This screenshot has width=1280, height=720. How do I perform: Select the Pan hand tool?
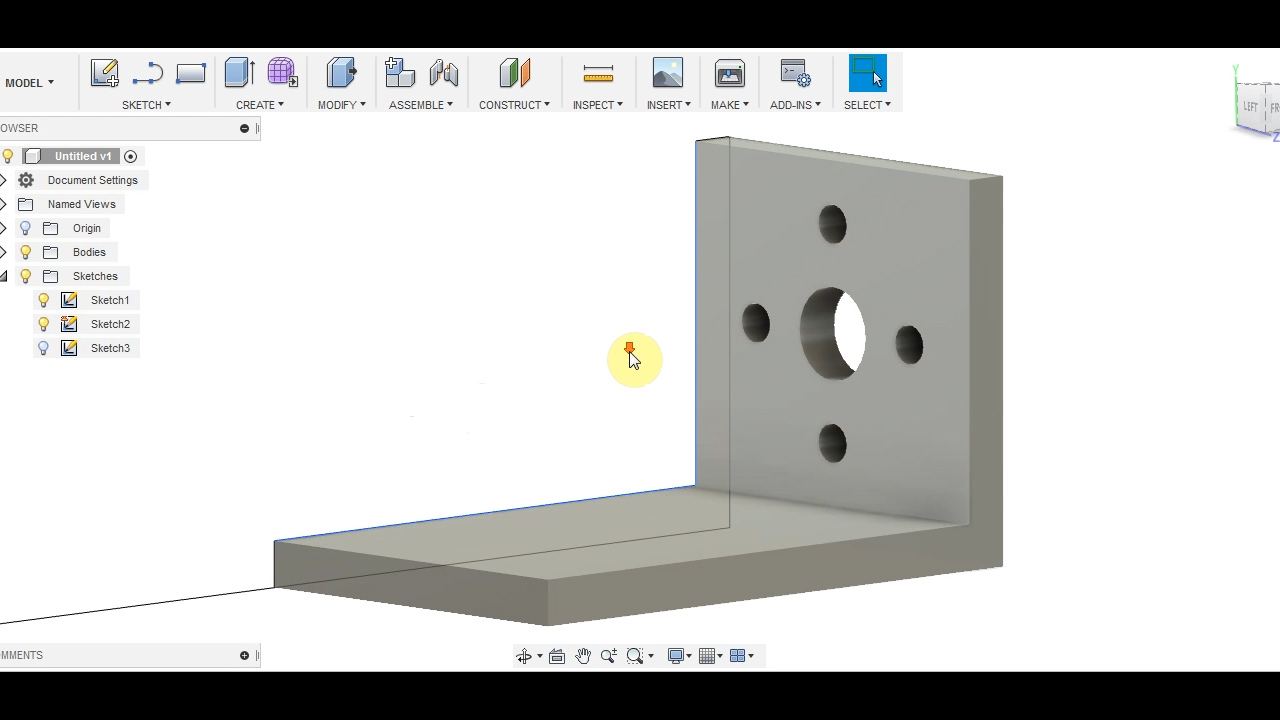583,656
